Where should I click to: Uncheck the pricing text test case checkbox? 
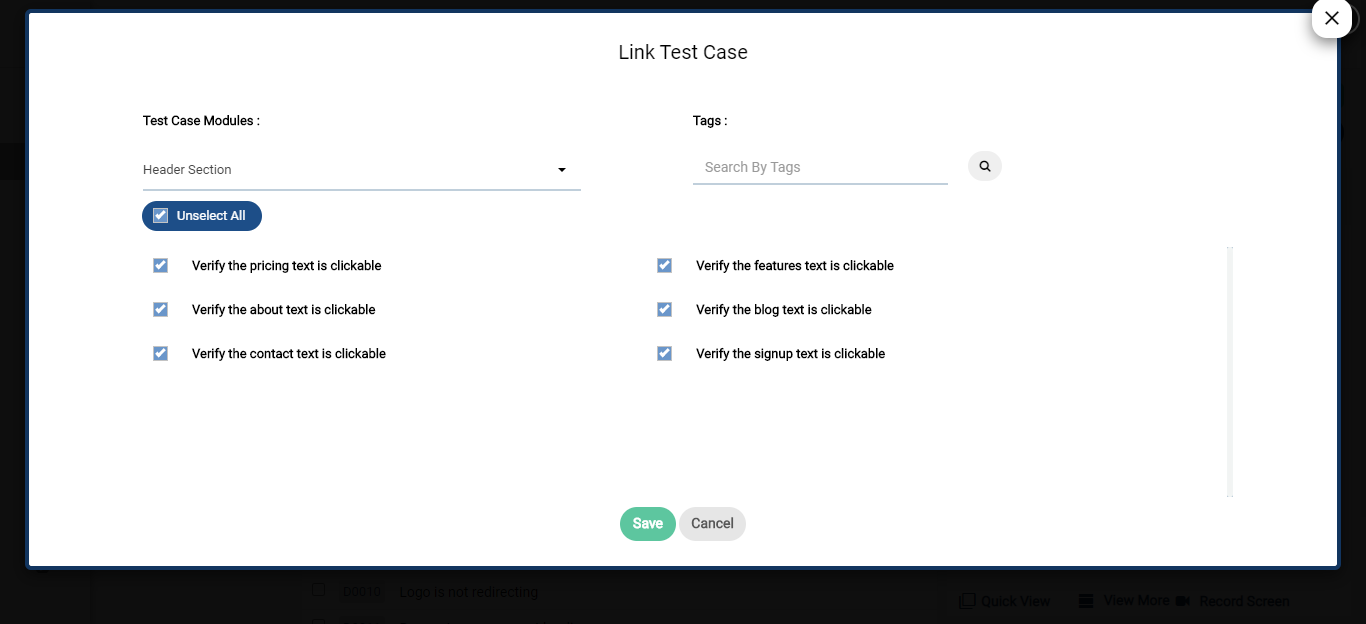click(x=160, y=265)
